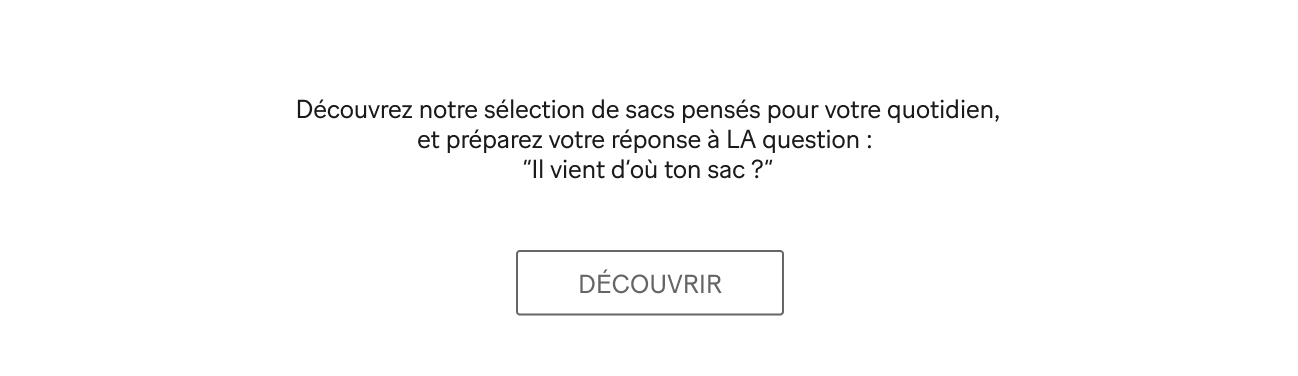The image size is (1298, 376).
Task: Click the line "et préparez votre réponse"
Action: [x=646, y=140]
